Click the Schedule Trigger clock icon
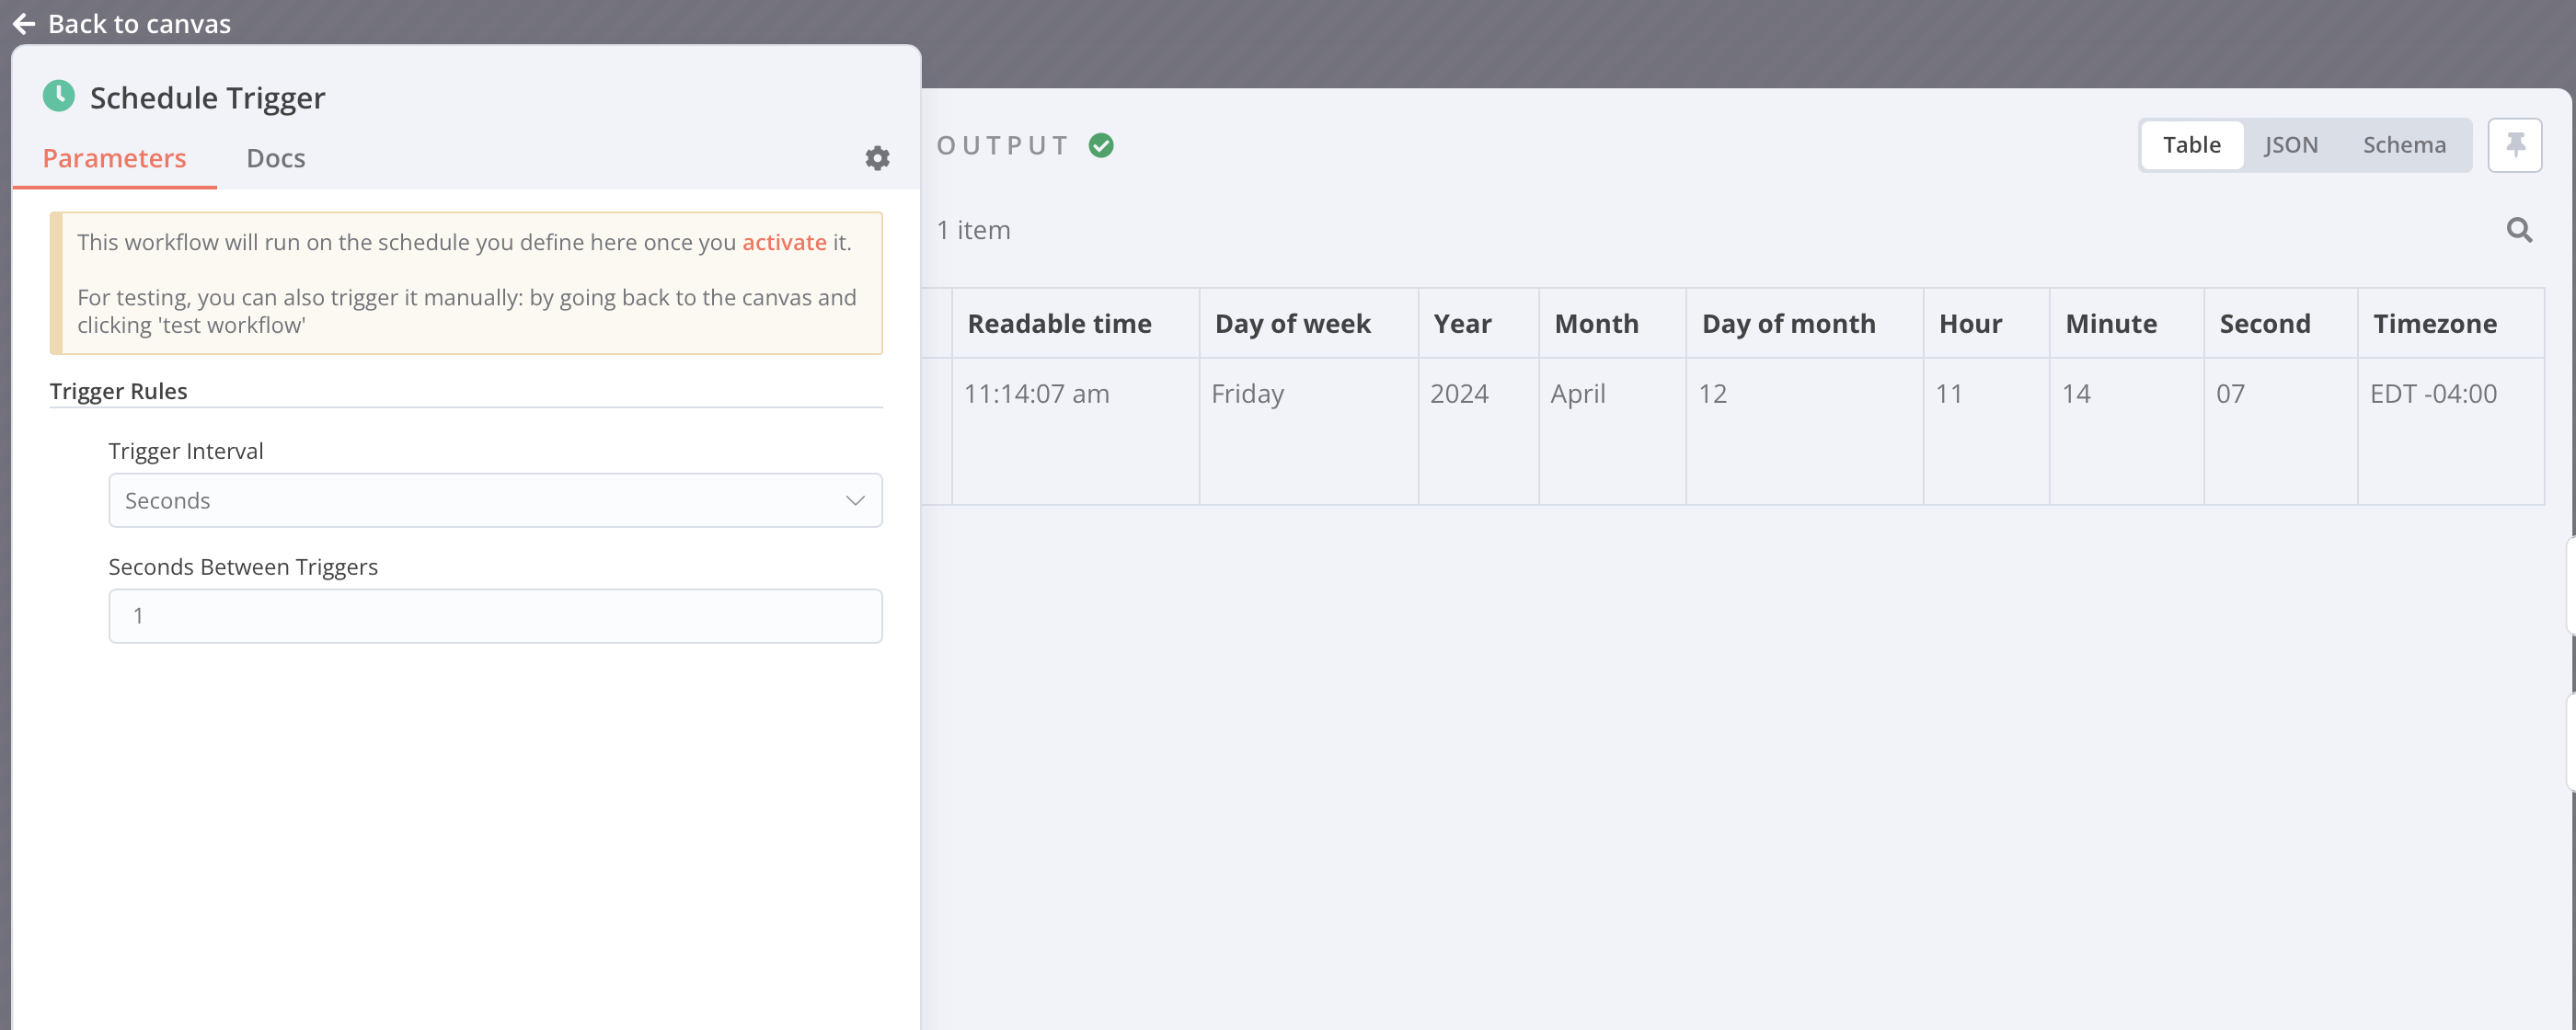 click(59, 96)
